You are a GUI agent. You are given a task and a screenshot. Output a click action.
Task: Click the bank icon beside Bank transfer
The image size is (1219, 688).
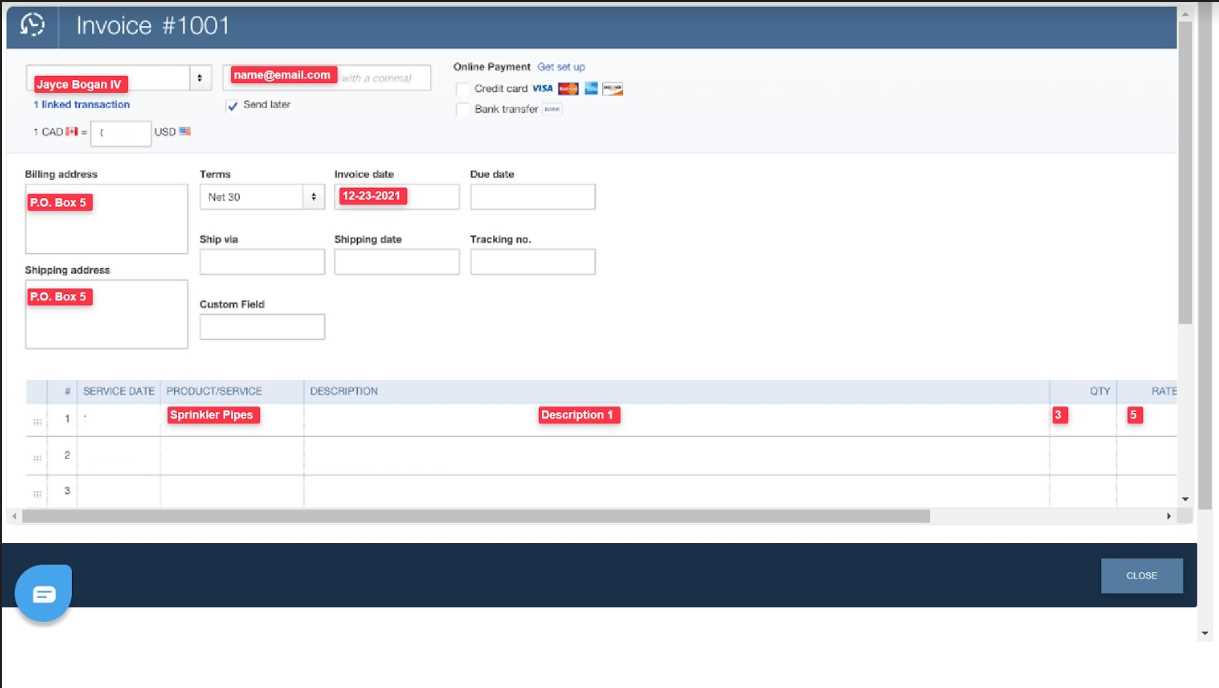552,109
